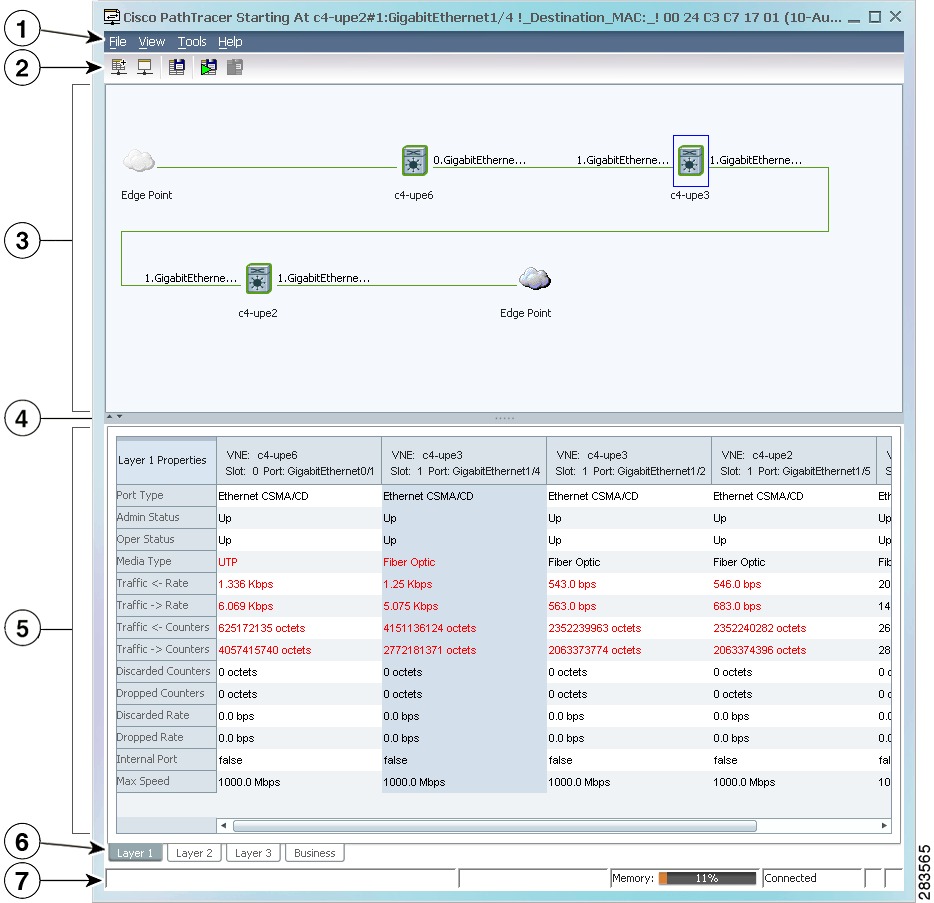
Task: Click the Memory 11% usage bar
Action: [x=707, y=878]
